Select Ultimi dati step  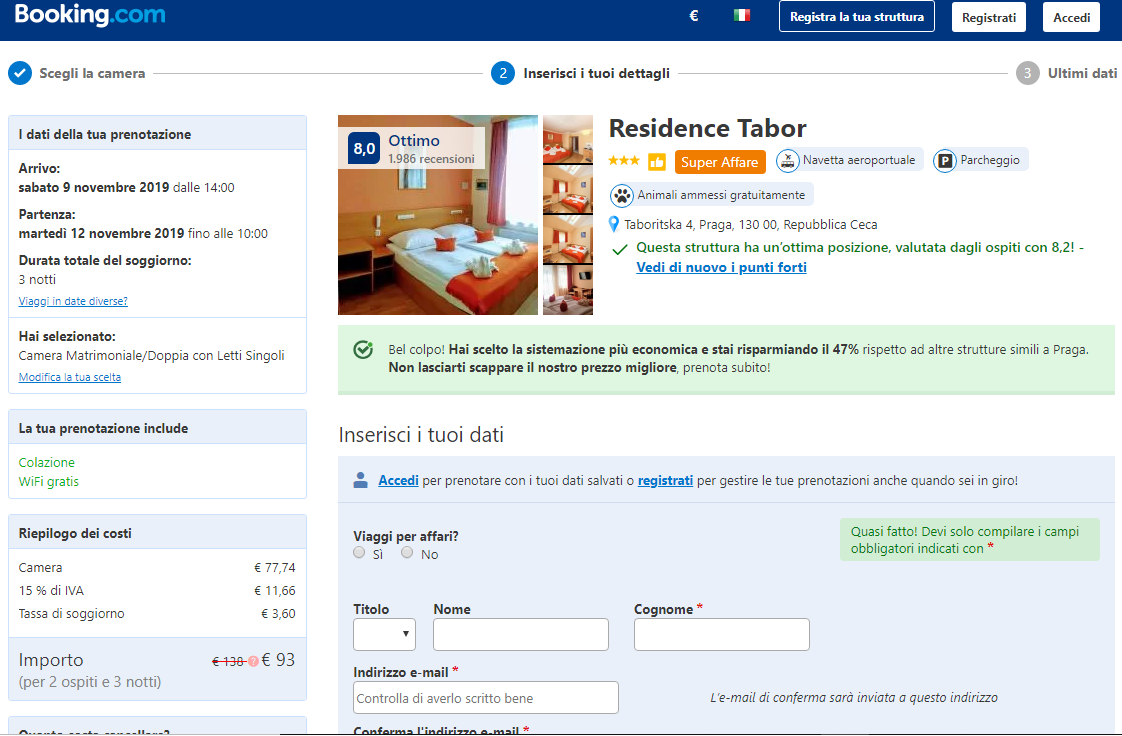point(1082,73)
